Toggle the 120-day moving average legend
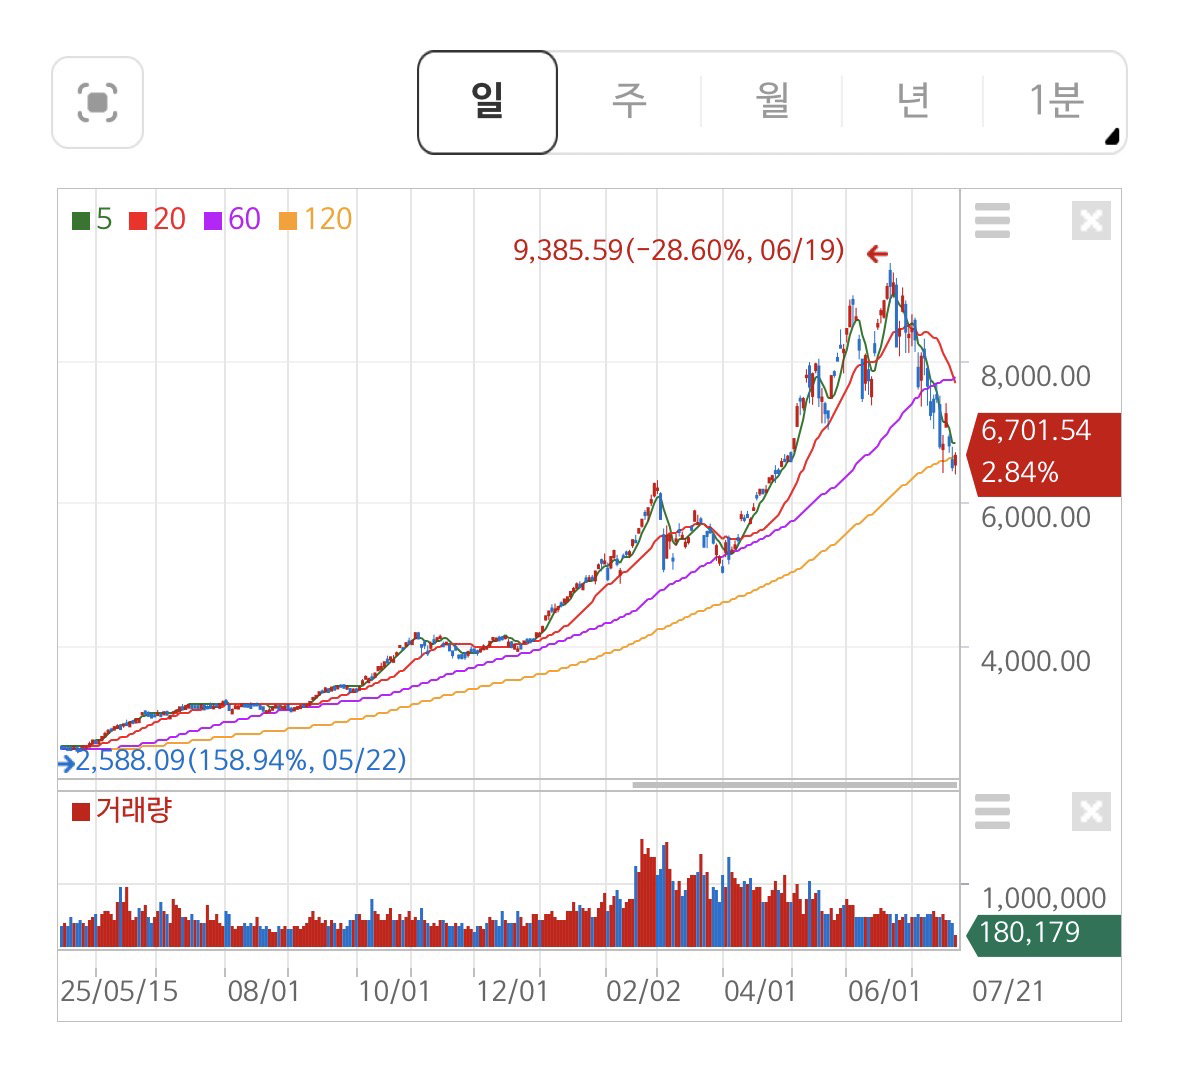This screenshot has width=1179, height=1067. click(x=315, y=220)
